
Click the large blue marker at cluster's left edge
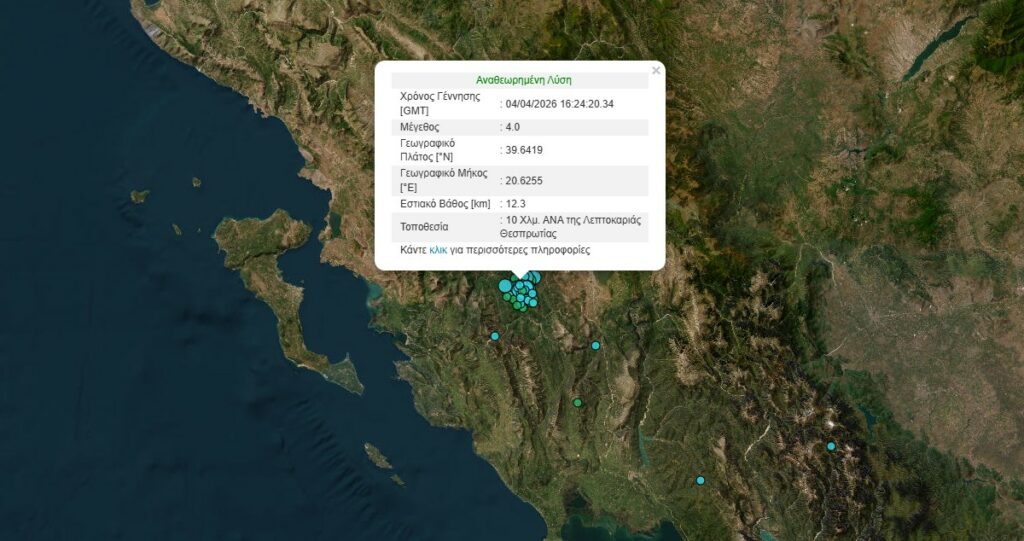pos(505,286)
